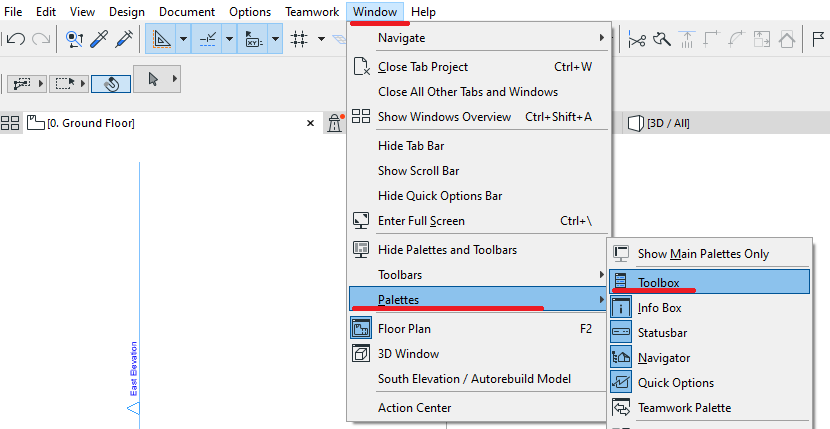
Task: Click the Undo arrow icon
Action: [15, 39]
